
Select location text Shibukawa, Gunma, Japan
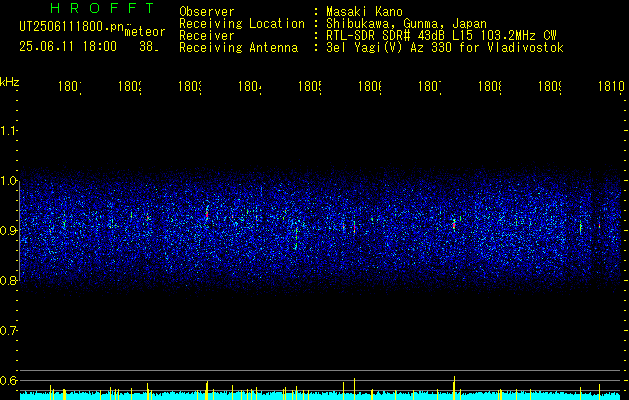click(x=406, y=24)
